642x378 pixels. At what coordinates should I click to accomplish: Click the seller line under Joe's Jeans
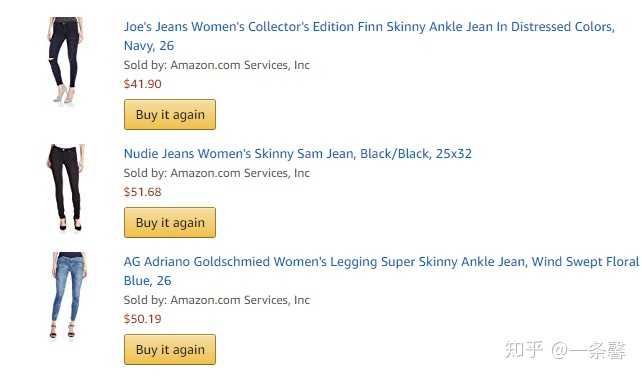click(217, 65)
